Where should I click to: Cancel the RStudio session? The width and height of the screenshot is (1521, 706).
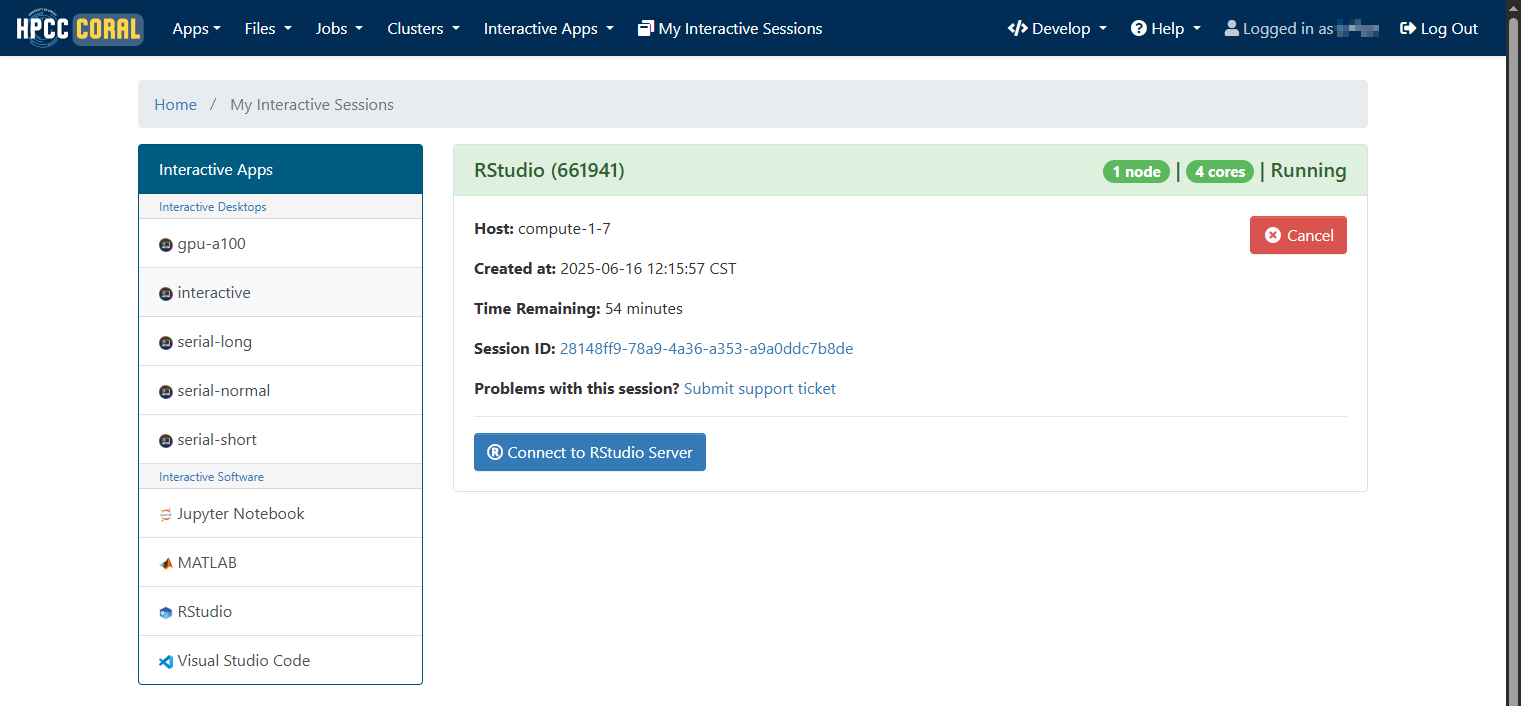[x=1298, y=235]
